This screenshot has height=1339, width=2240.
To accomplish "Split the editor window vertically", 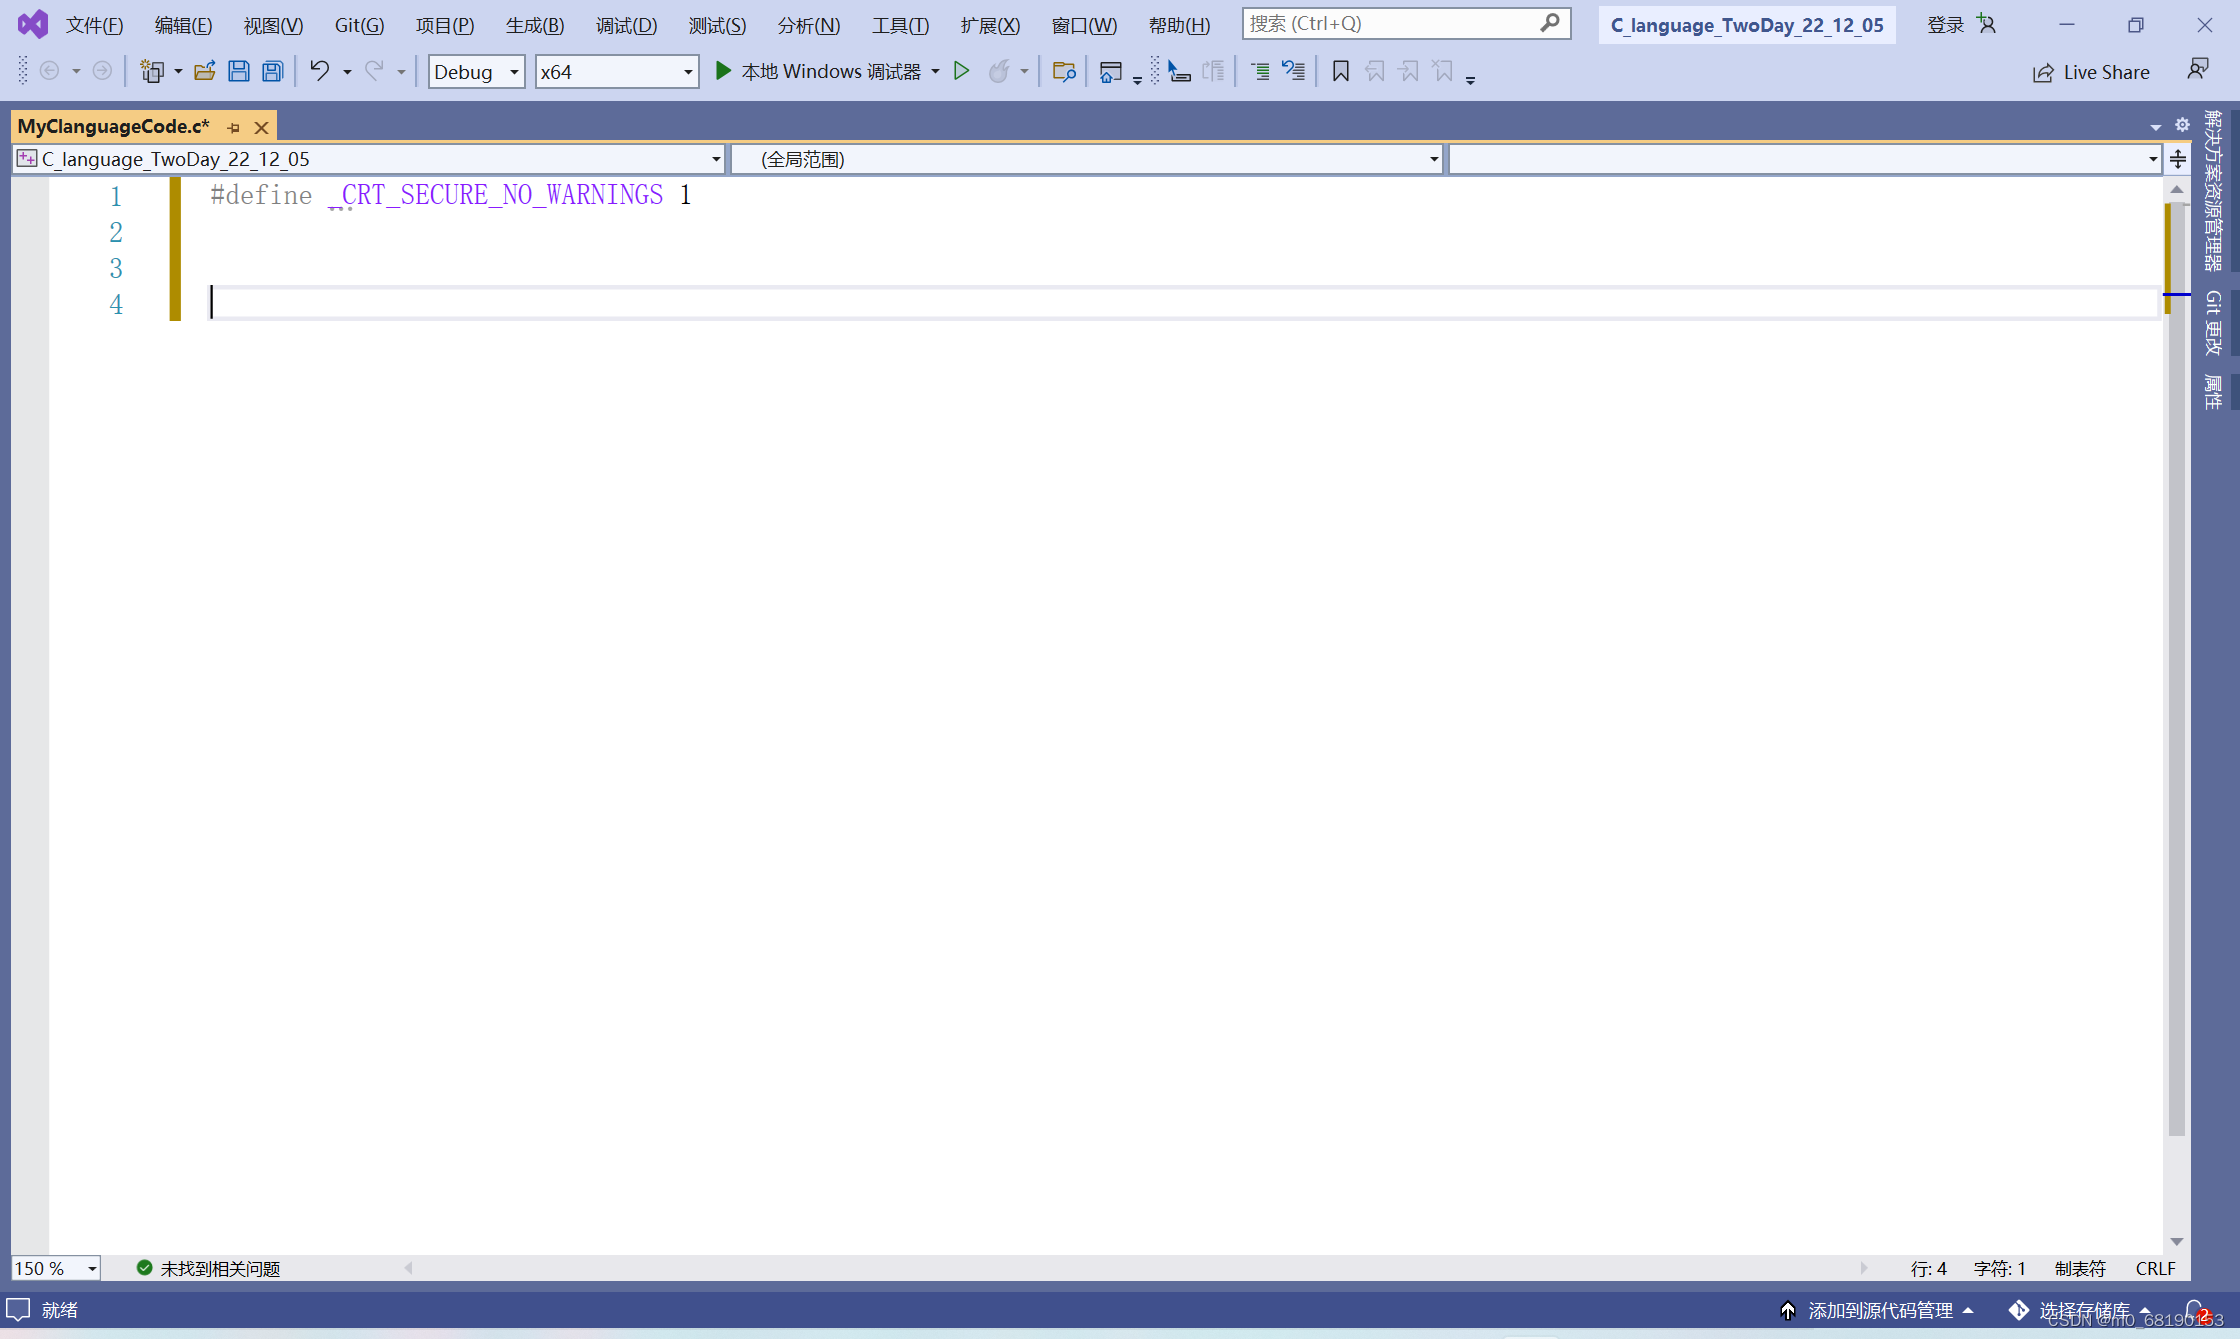I will point(2178,159).
